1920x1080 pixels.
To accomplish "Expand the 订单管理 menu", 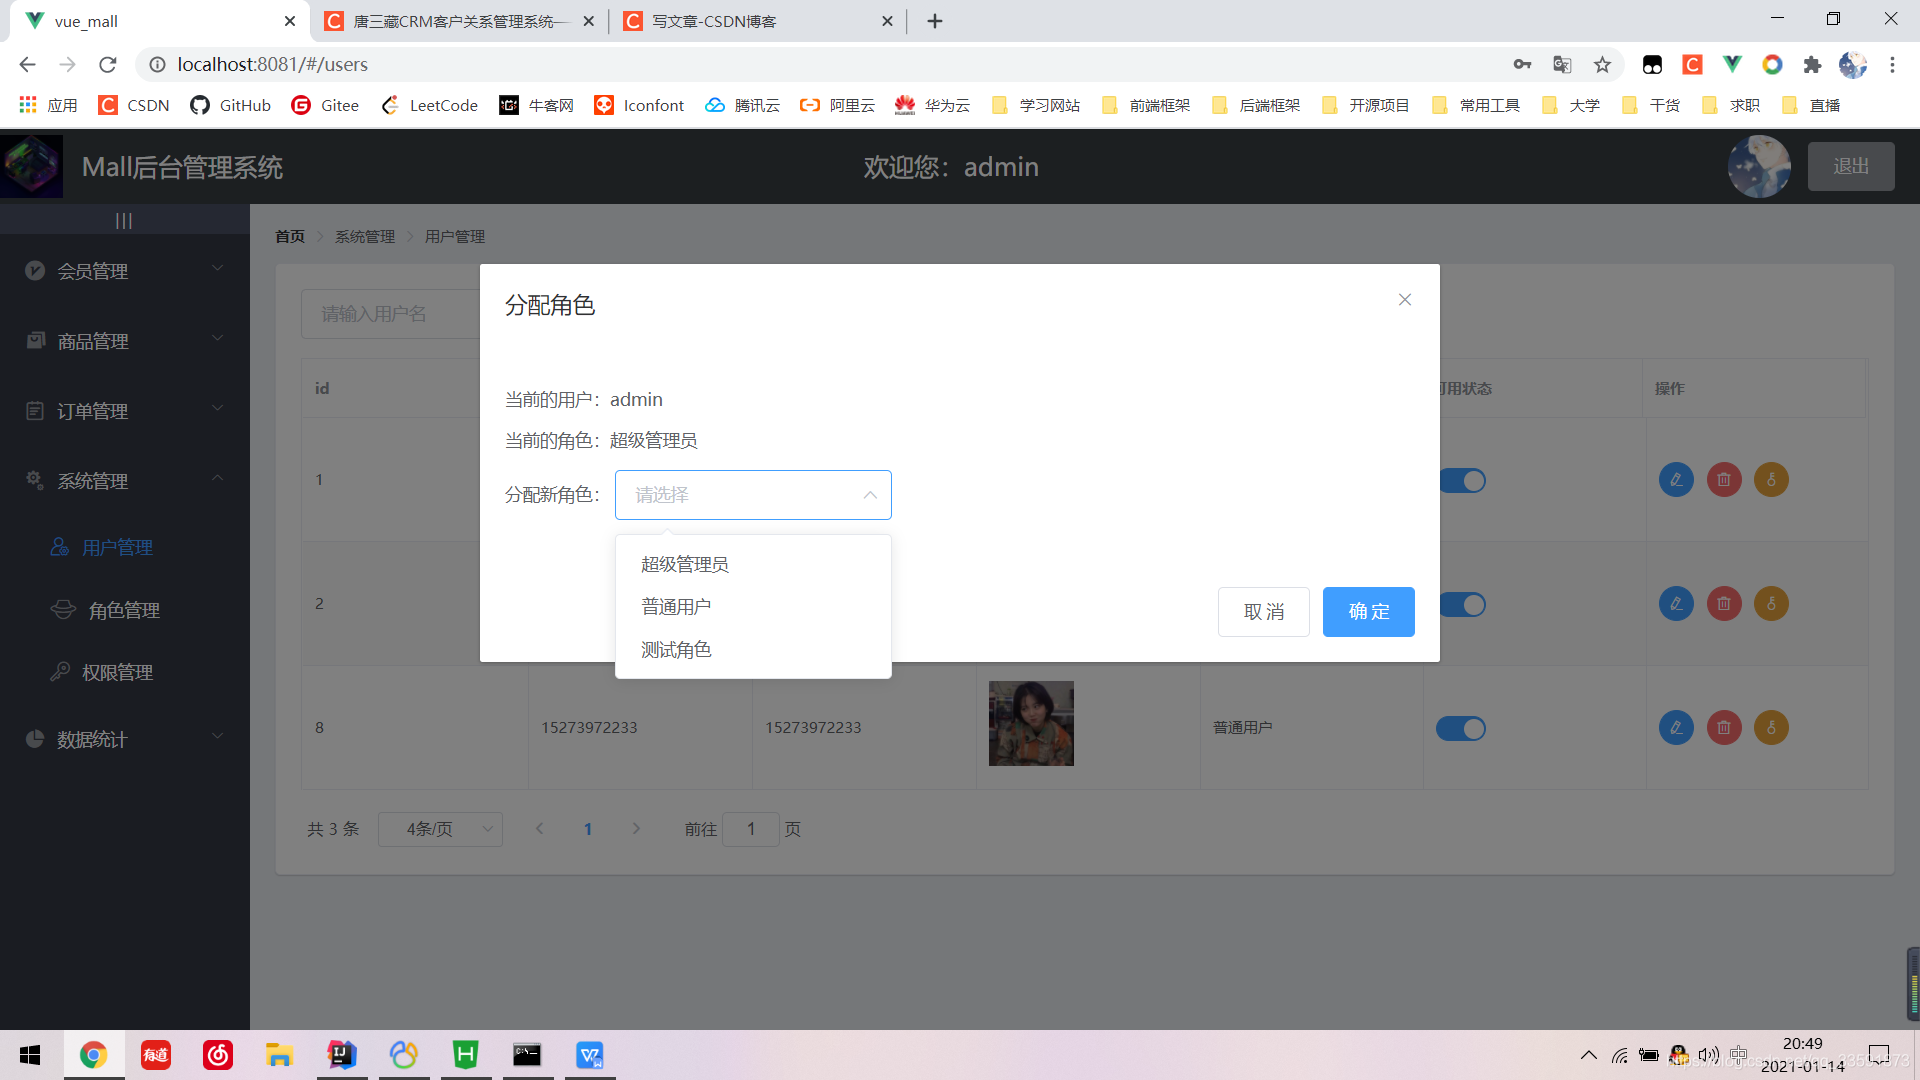I will pyautogui.click(x=125, y=411).
